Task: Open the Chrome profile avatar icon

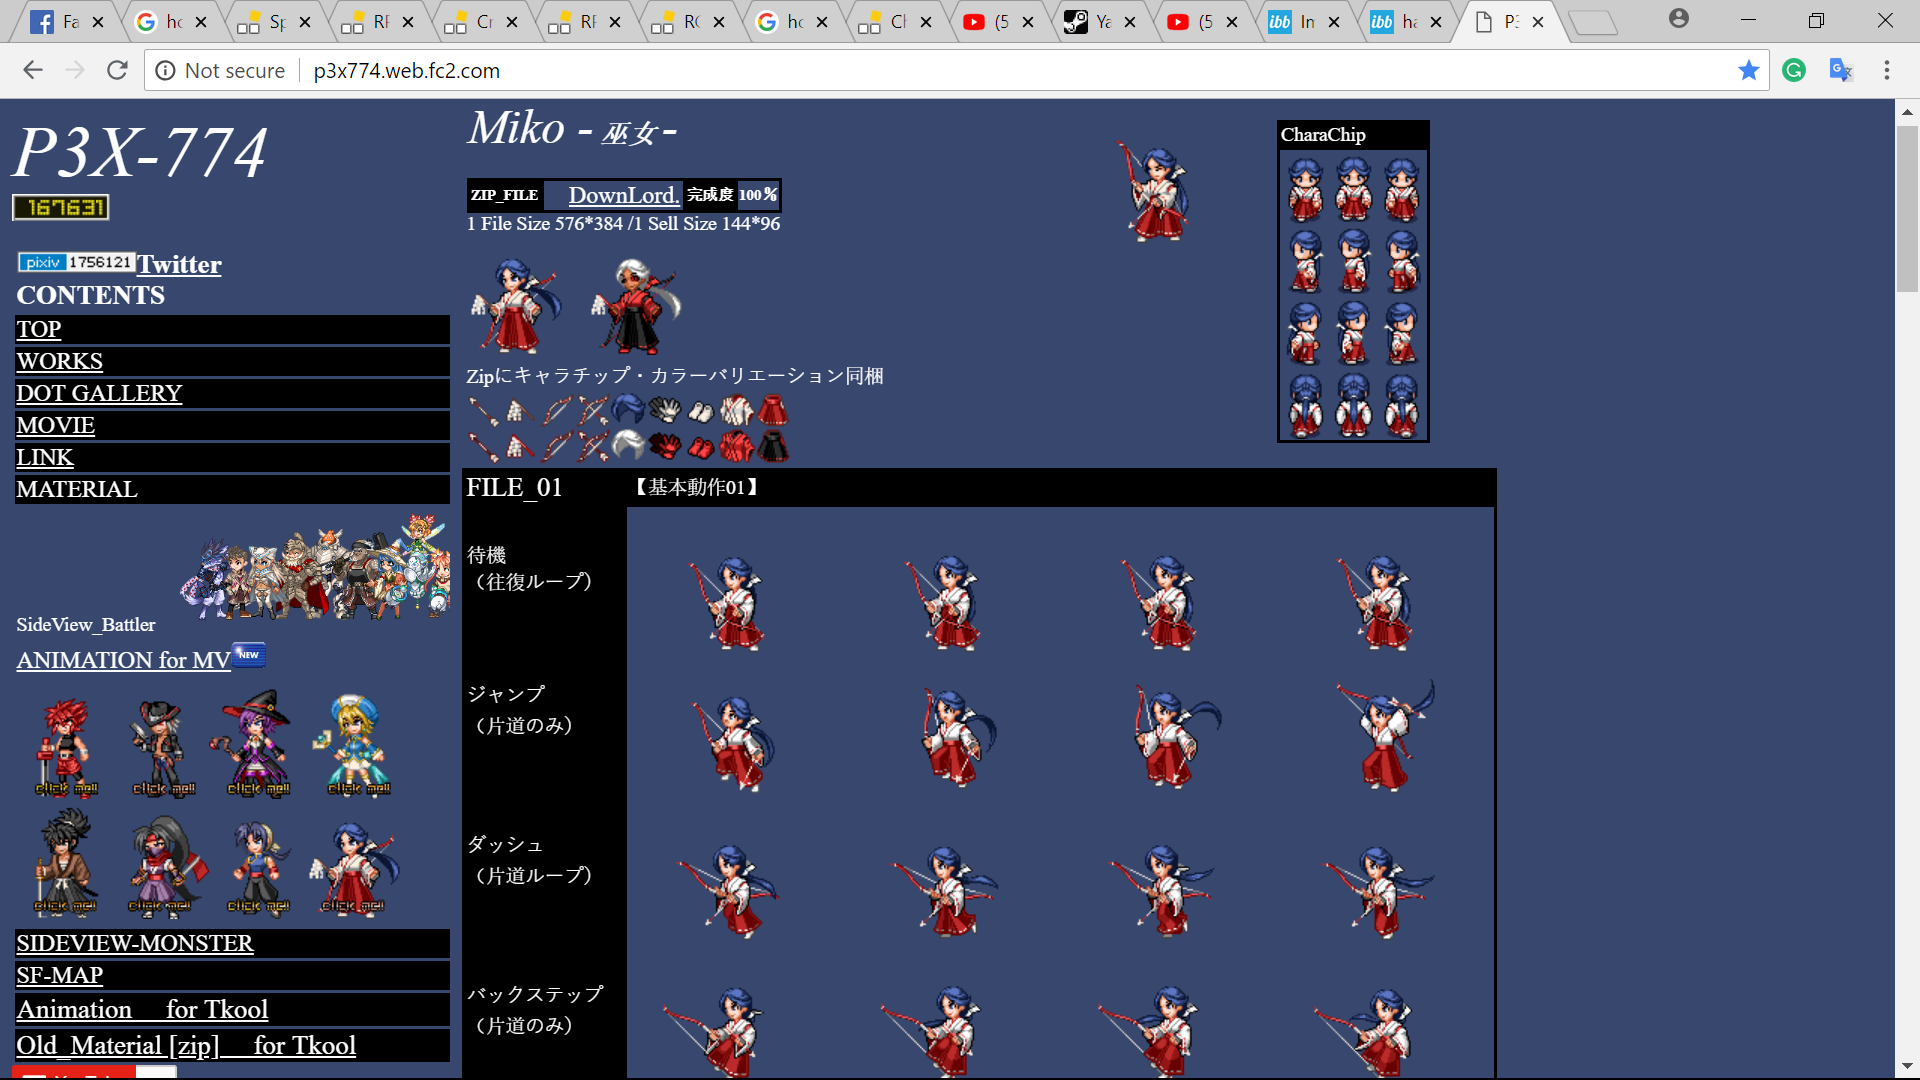Action: click(1679, 18)
